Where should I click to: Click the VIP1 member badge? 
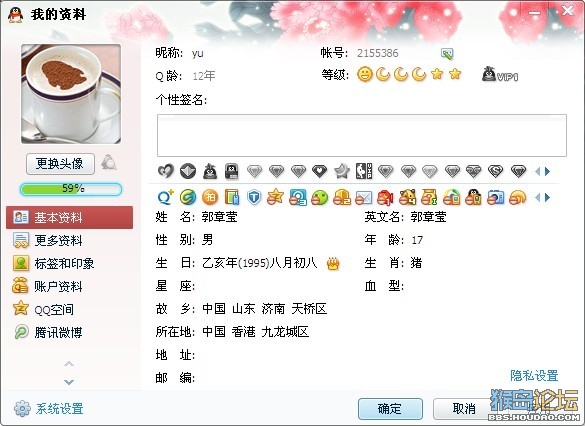(500, 74)
